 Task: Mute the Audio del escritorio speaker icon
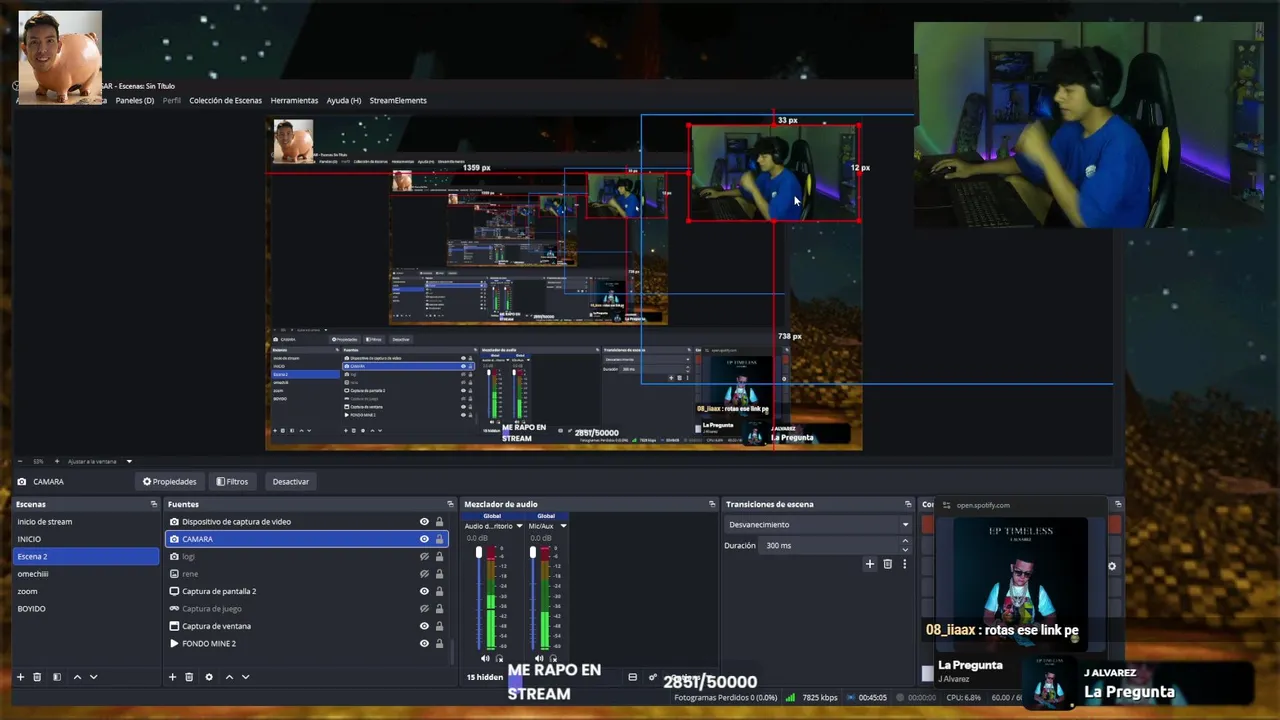click(486, 658)
